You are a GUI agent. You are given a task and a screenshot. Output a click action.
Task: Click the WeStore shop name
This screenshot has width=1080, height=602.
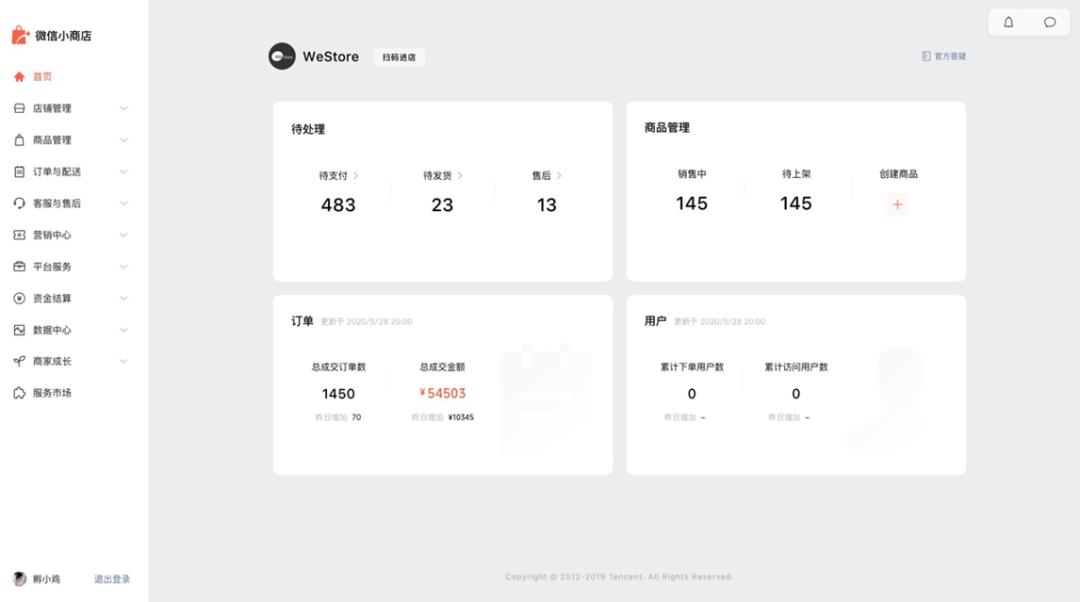click(331, 56)
